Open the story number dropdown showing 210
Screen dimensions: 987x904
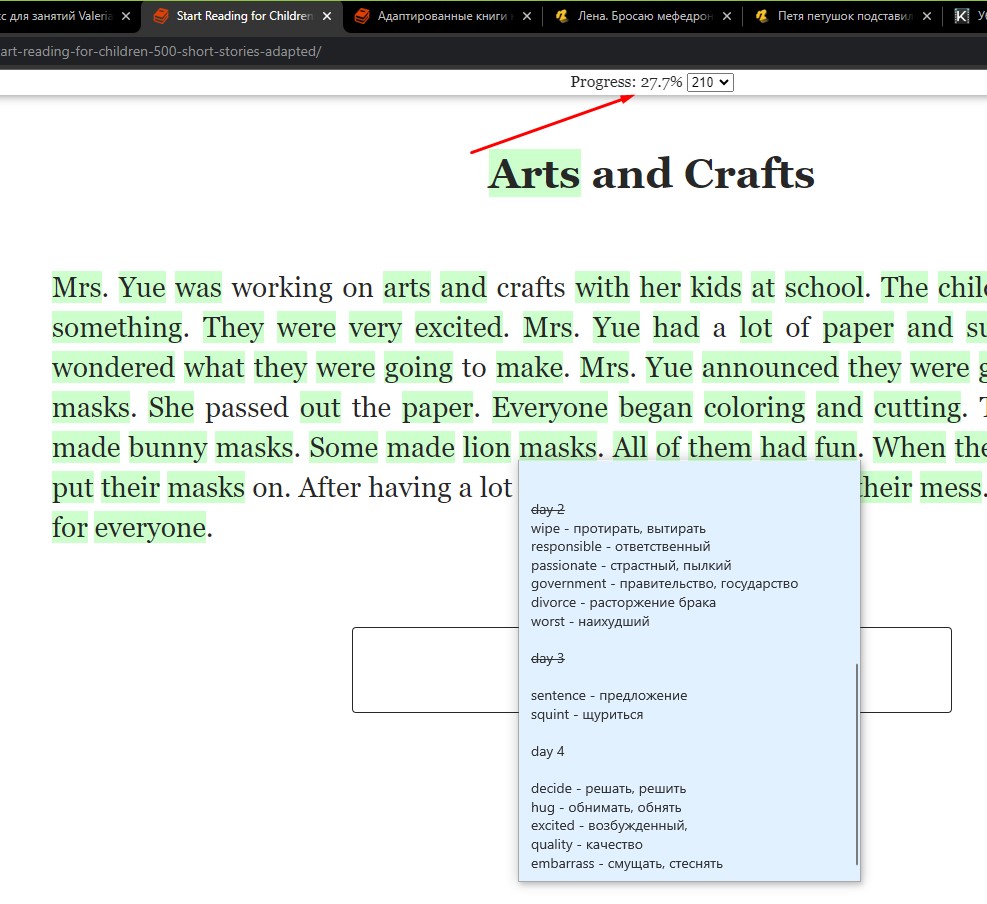[x=710, y=82]
